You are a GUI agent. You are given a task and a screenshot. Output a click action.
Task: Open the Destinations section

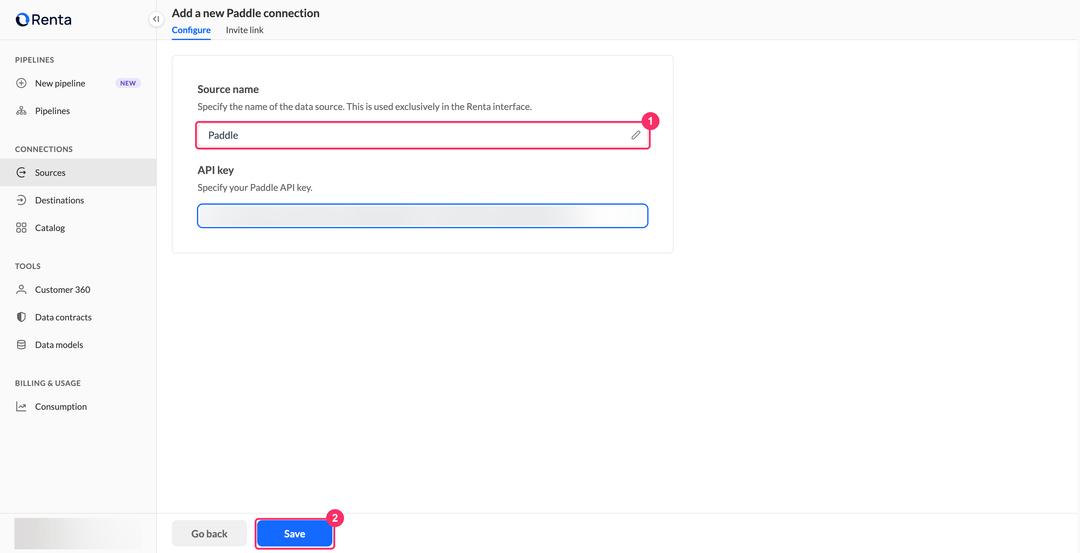coord(78,200)
